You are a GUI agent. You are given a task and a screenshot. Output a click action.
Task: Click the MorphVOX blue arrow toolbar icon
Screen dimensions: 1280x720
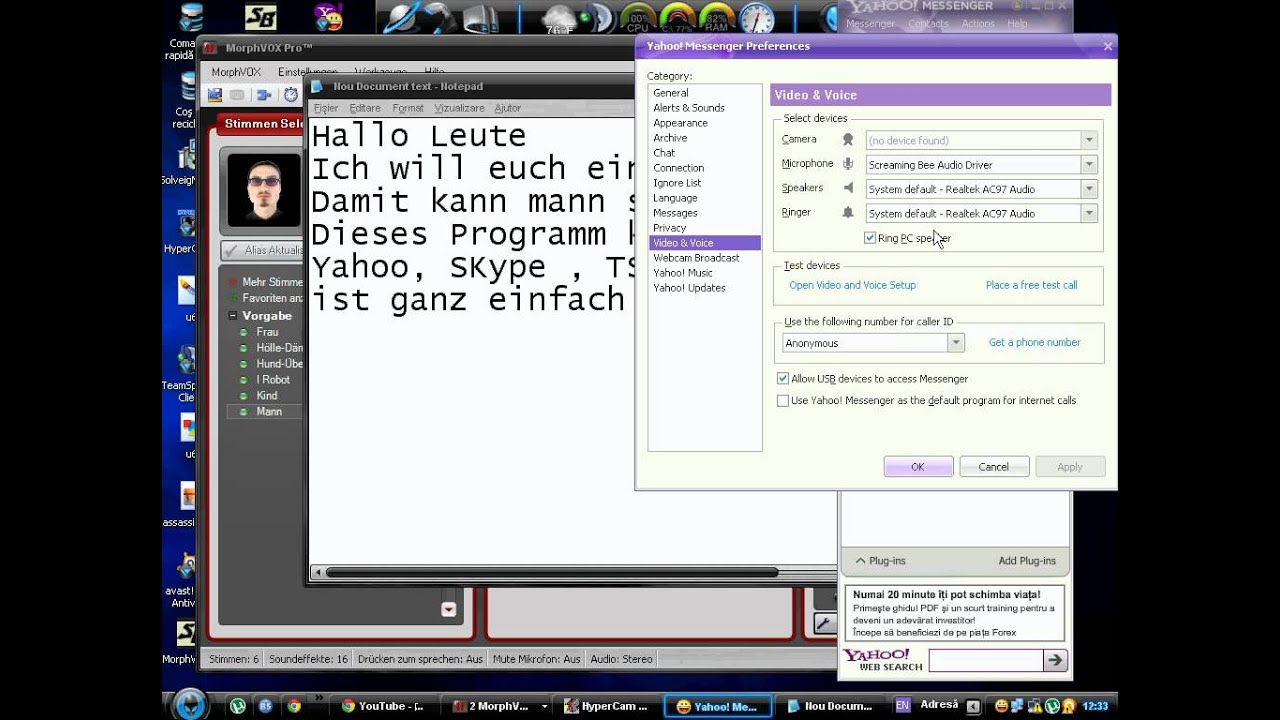click(264, 95)
